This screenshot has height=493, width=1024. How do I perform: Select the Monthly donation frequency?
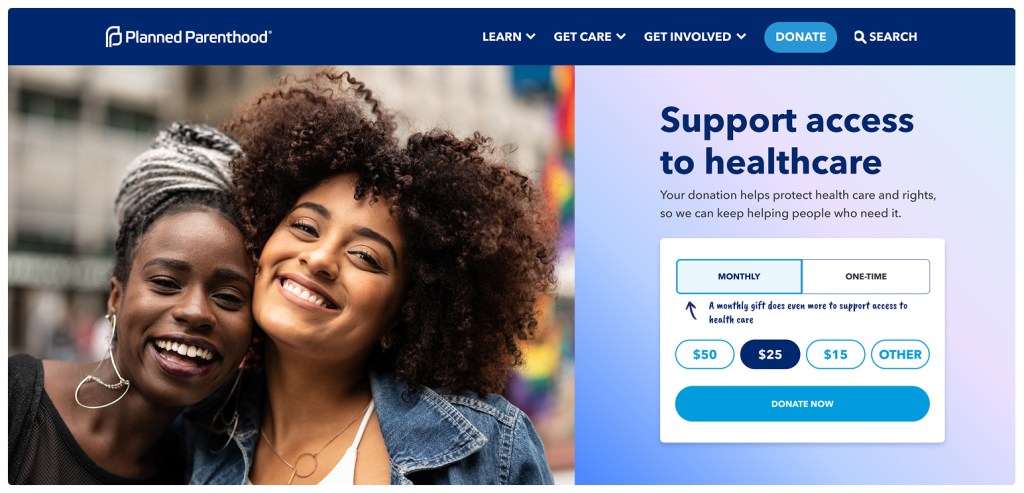[739, 276]
